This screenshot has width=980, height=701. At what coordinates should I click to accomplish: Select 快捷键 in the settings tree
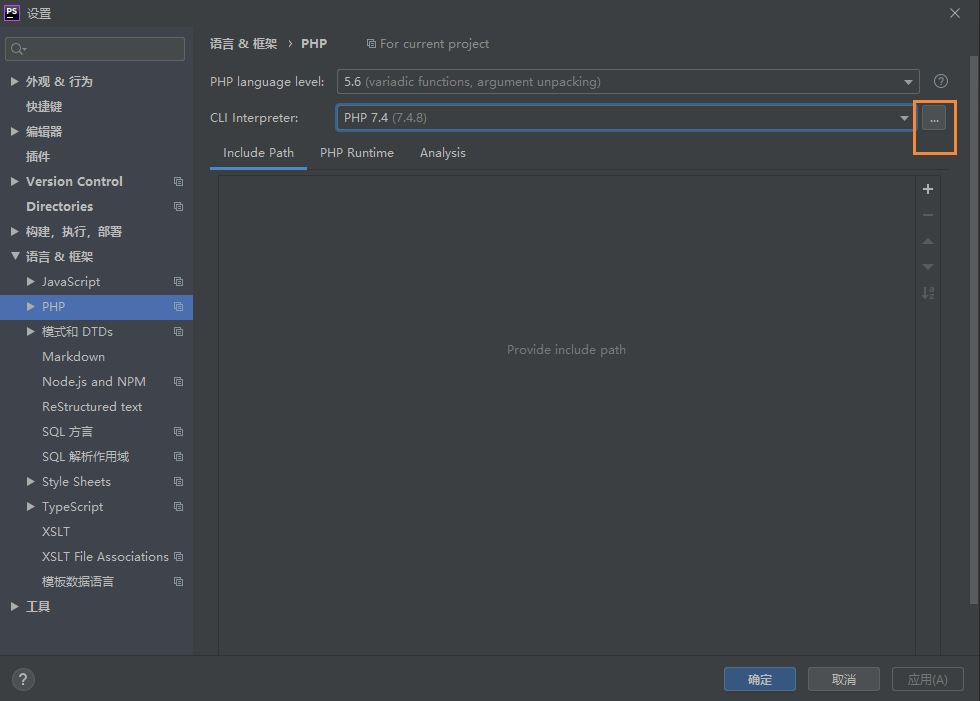44,107
